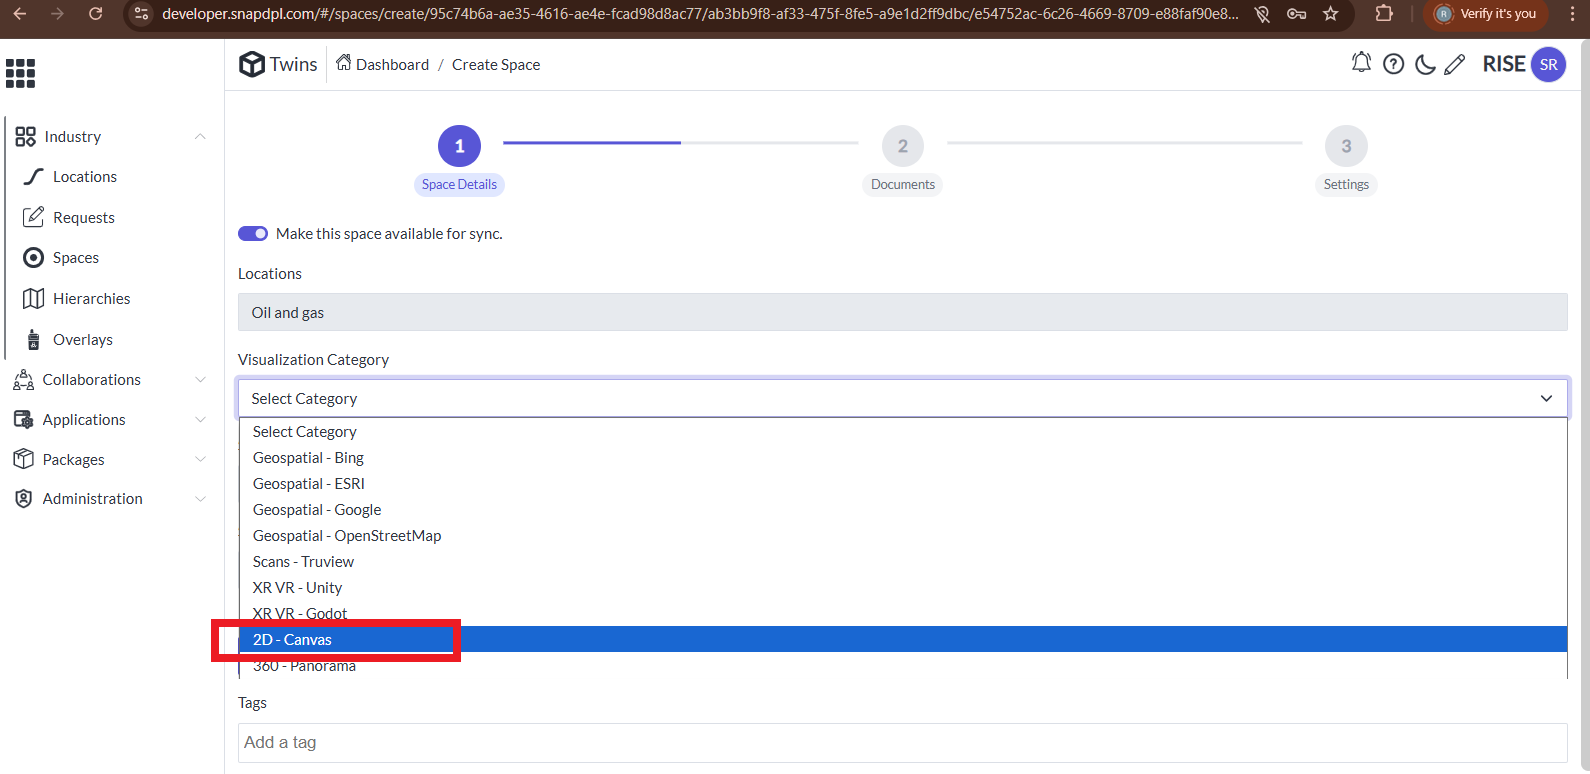Open Locations in sidebar
The width and height of the screenshot is (1590, 774).
pyautogui.click(x=85, y=177)
